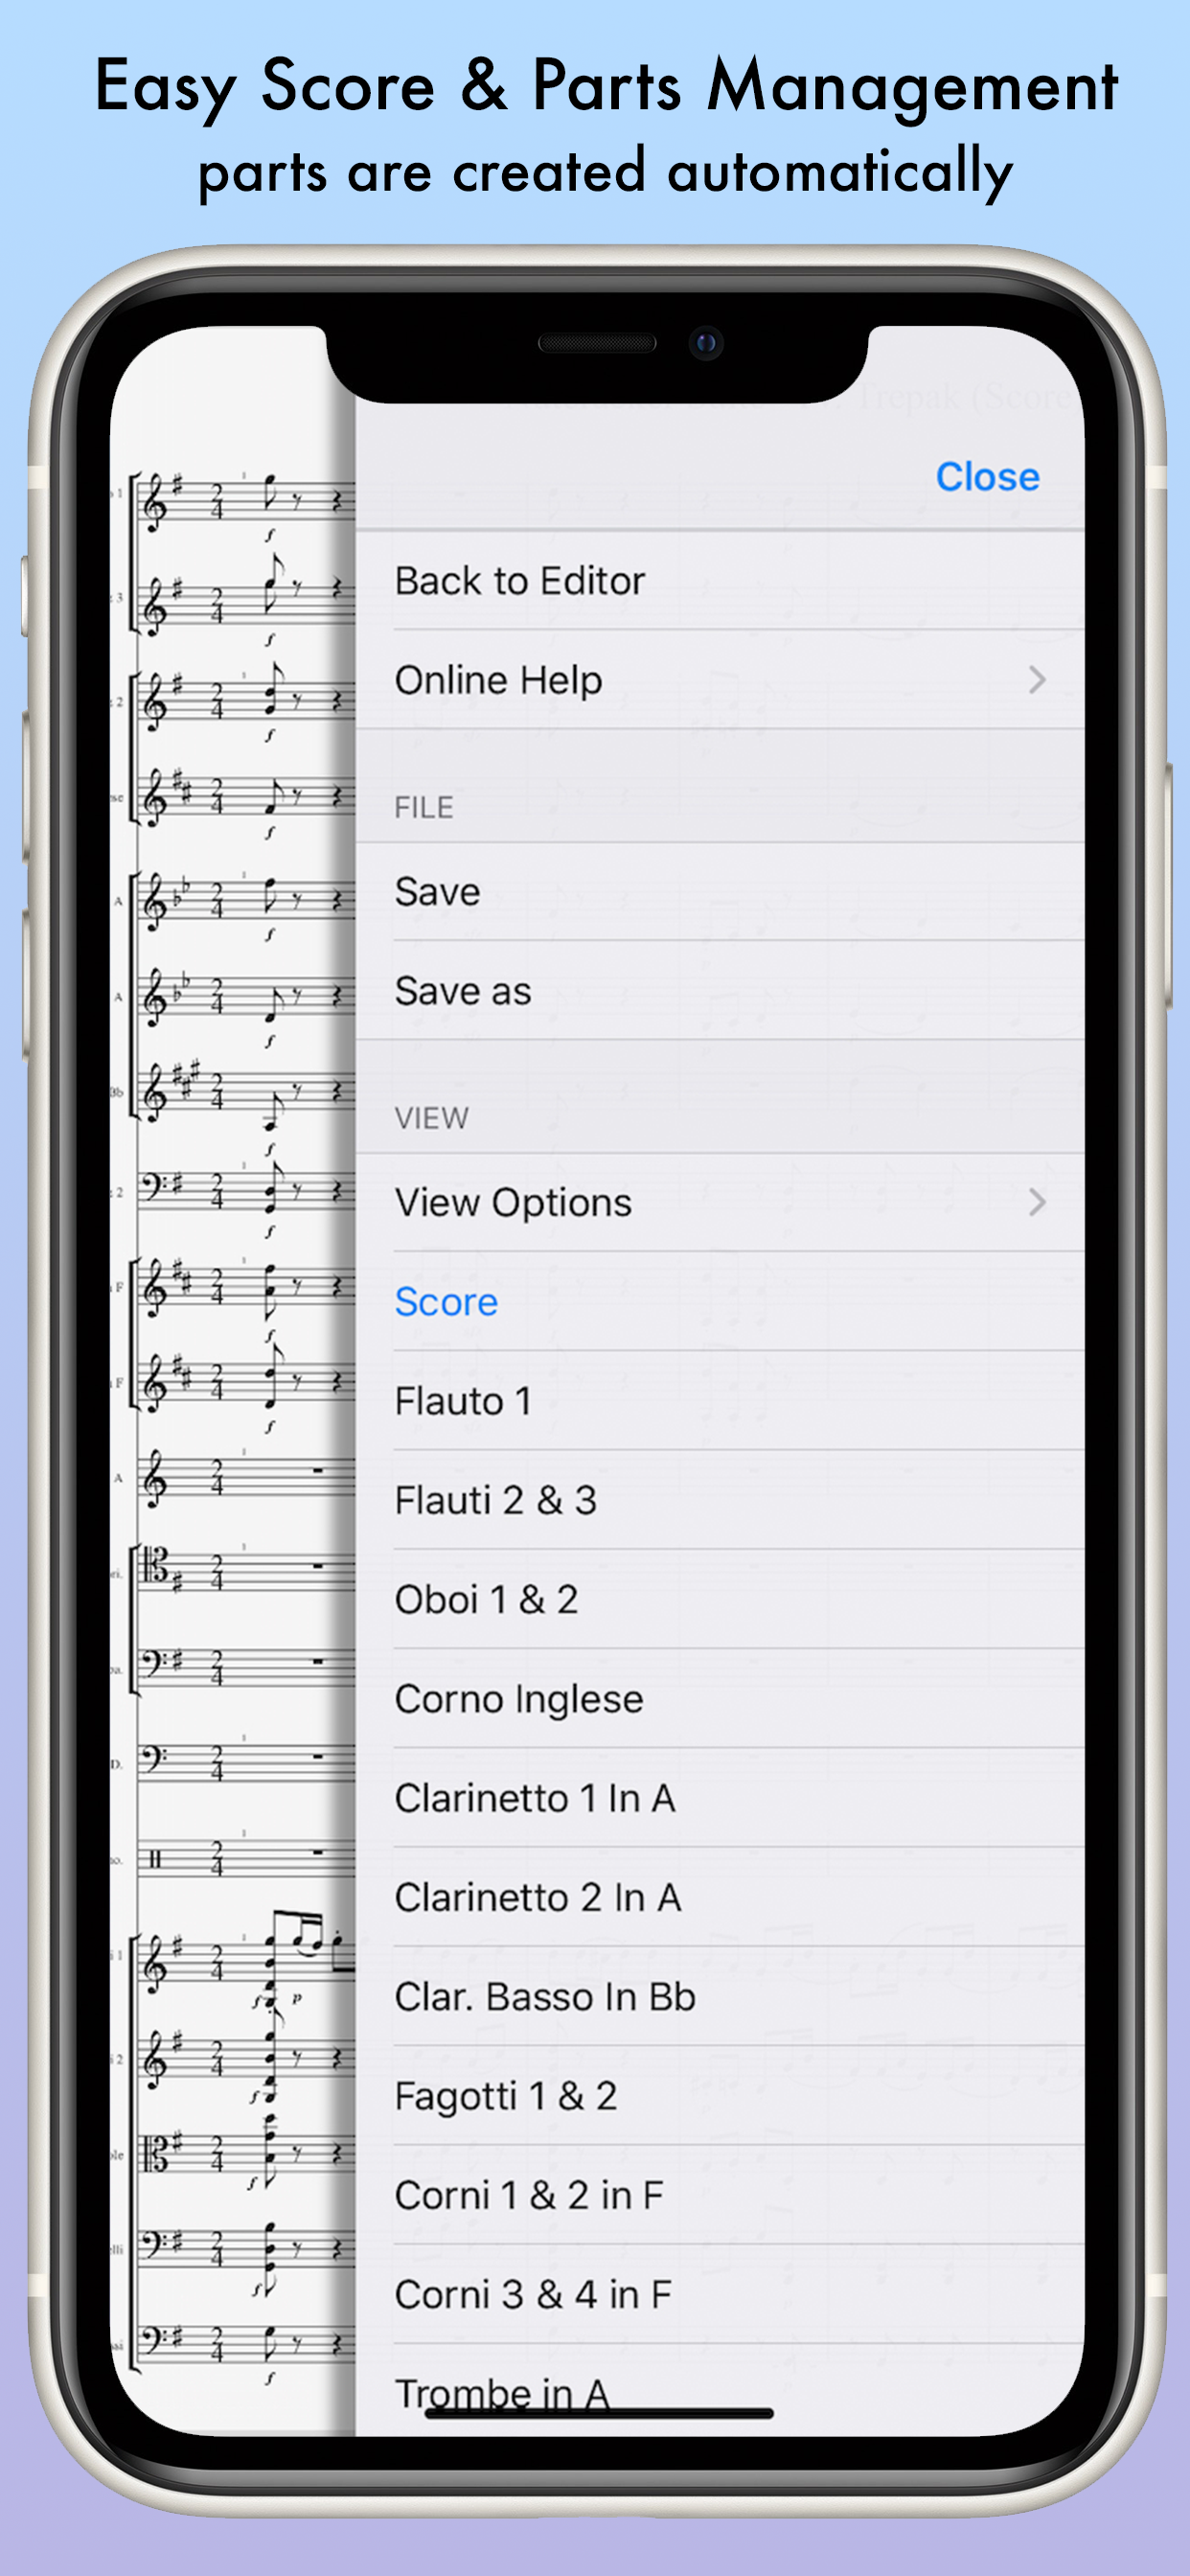
Task: Select the Score view
Action: 720,1302
